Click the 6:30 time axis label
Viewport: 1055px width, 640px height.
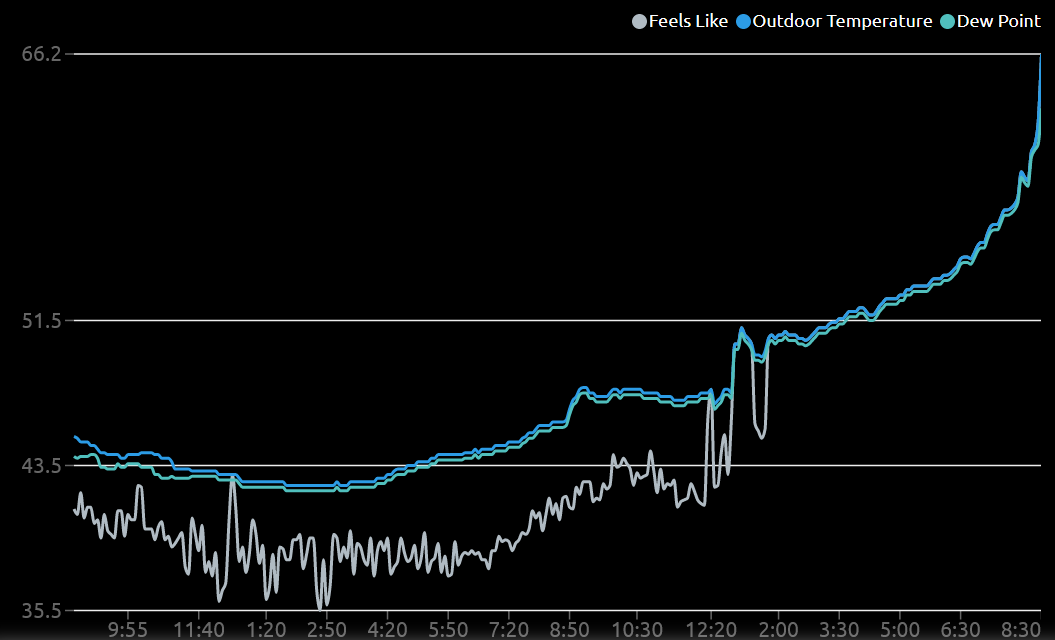click(960, 630)
